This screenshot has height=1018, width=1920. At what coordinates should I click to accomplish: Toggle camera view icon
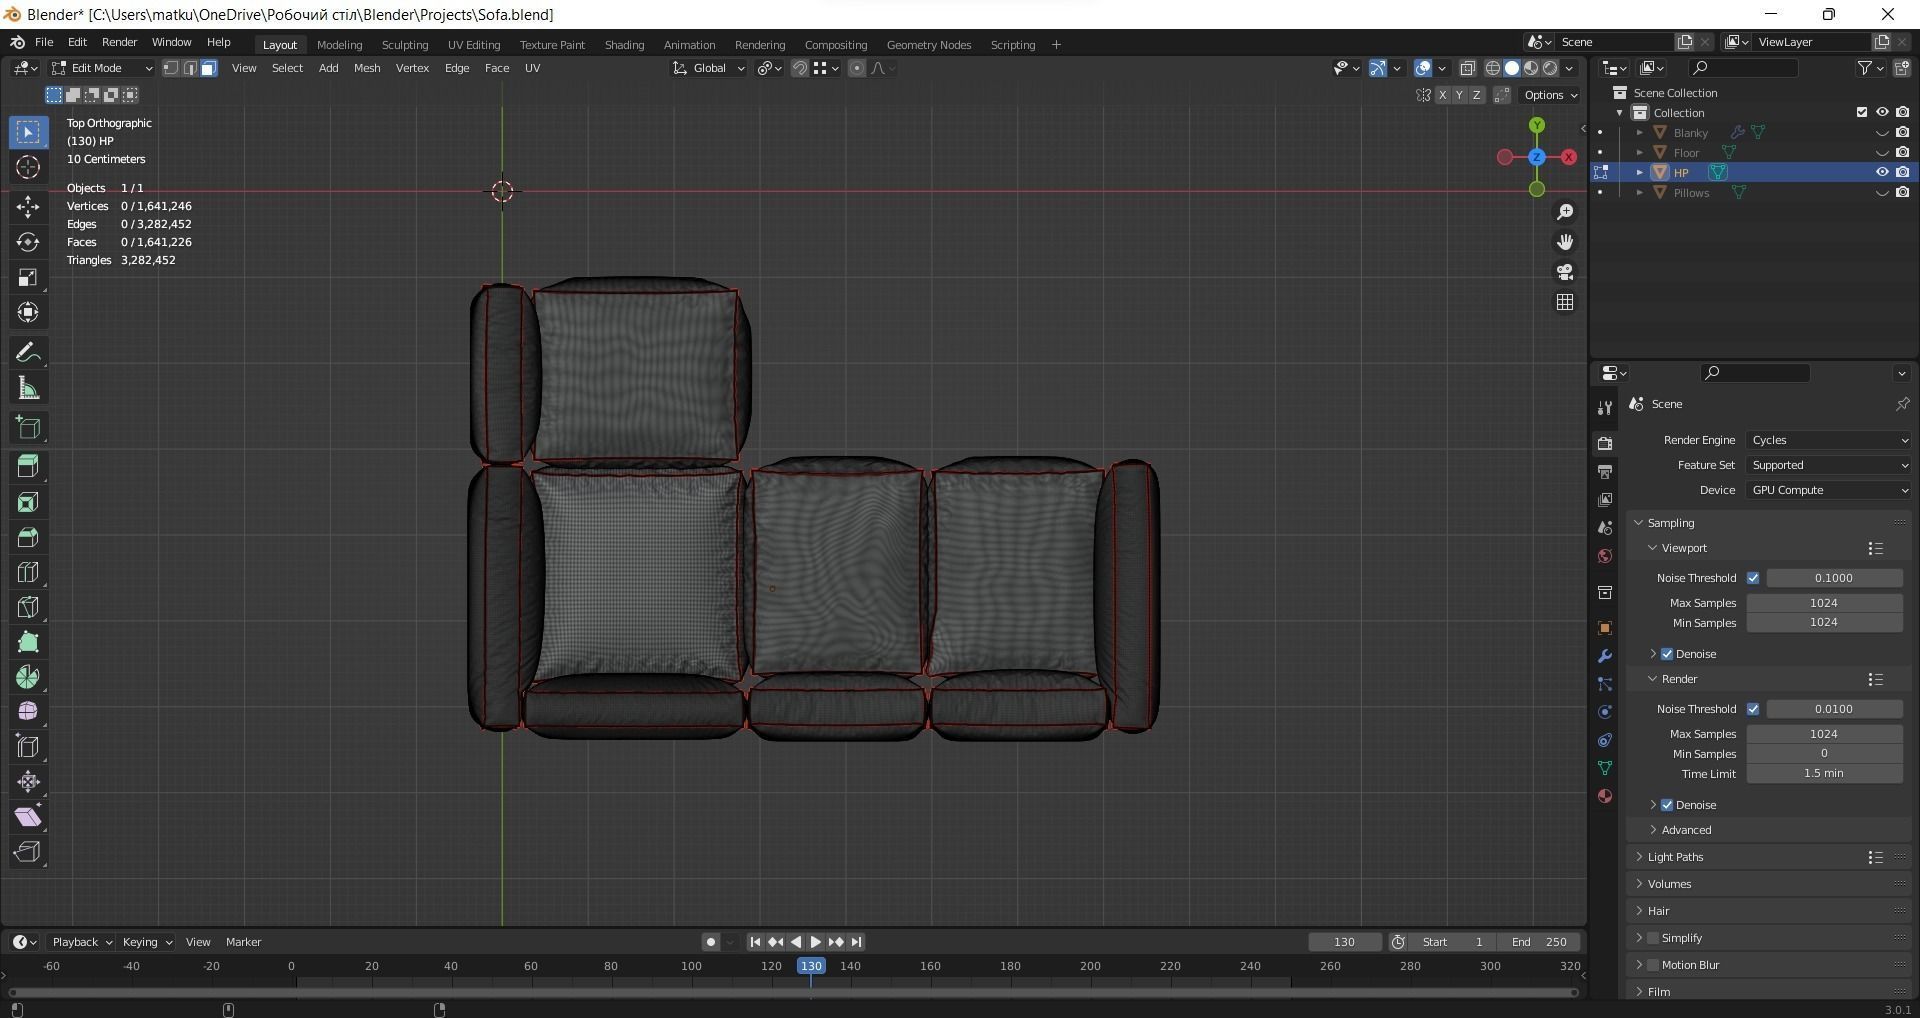(x=1565, y=272)
